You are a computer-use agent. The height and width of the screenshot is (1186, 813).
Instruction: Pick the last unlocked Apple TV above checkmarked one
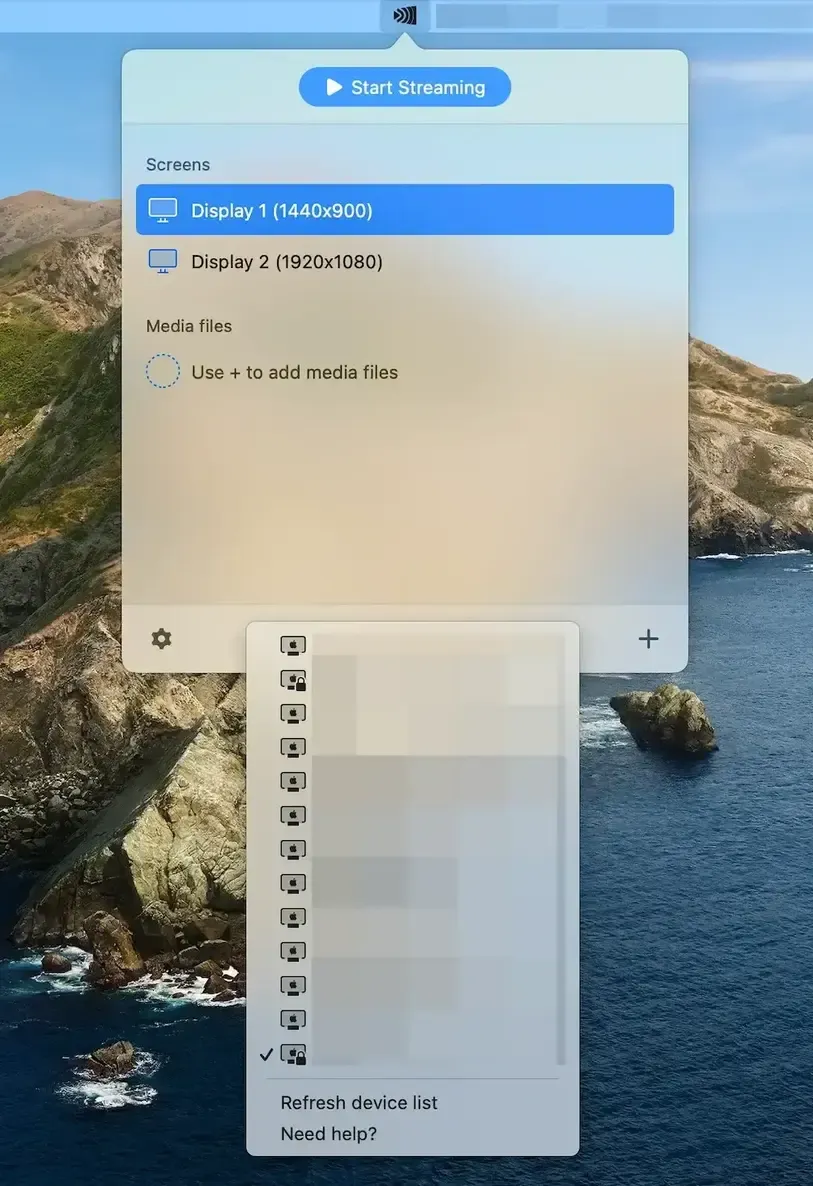click(412, 1020)
